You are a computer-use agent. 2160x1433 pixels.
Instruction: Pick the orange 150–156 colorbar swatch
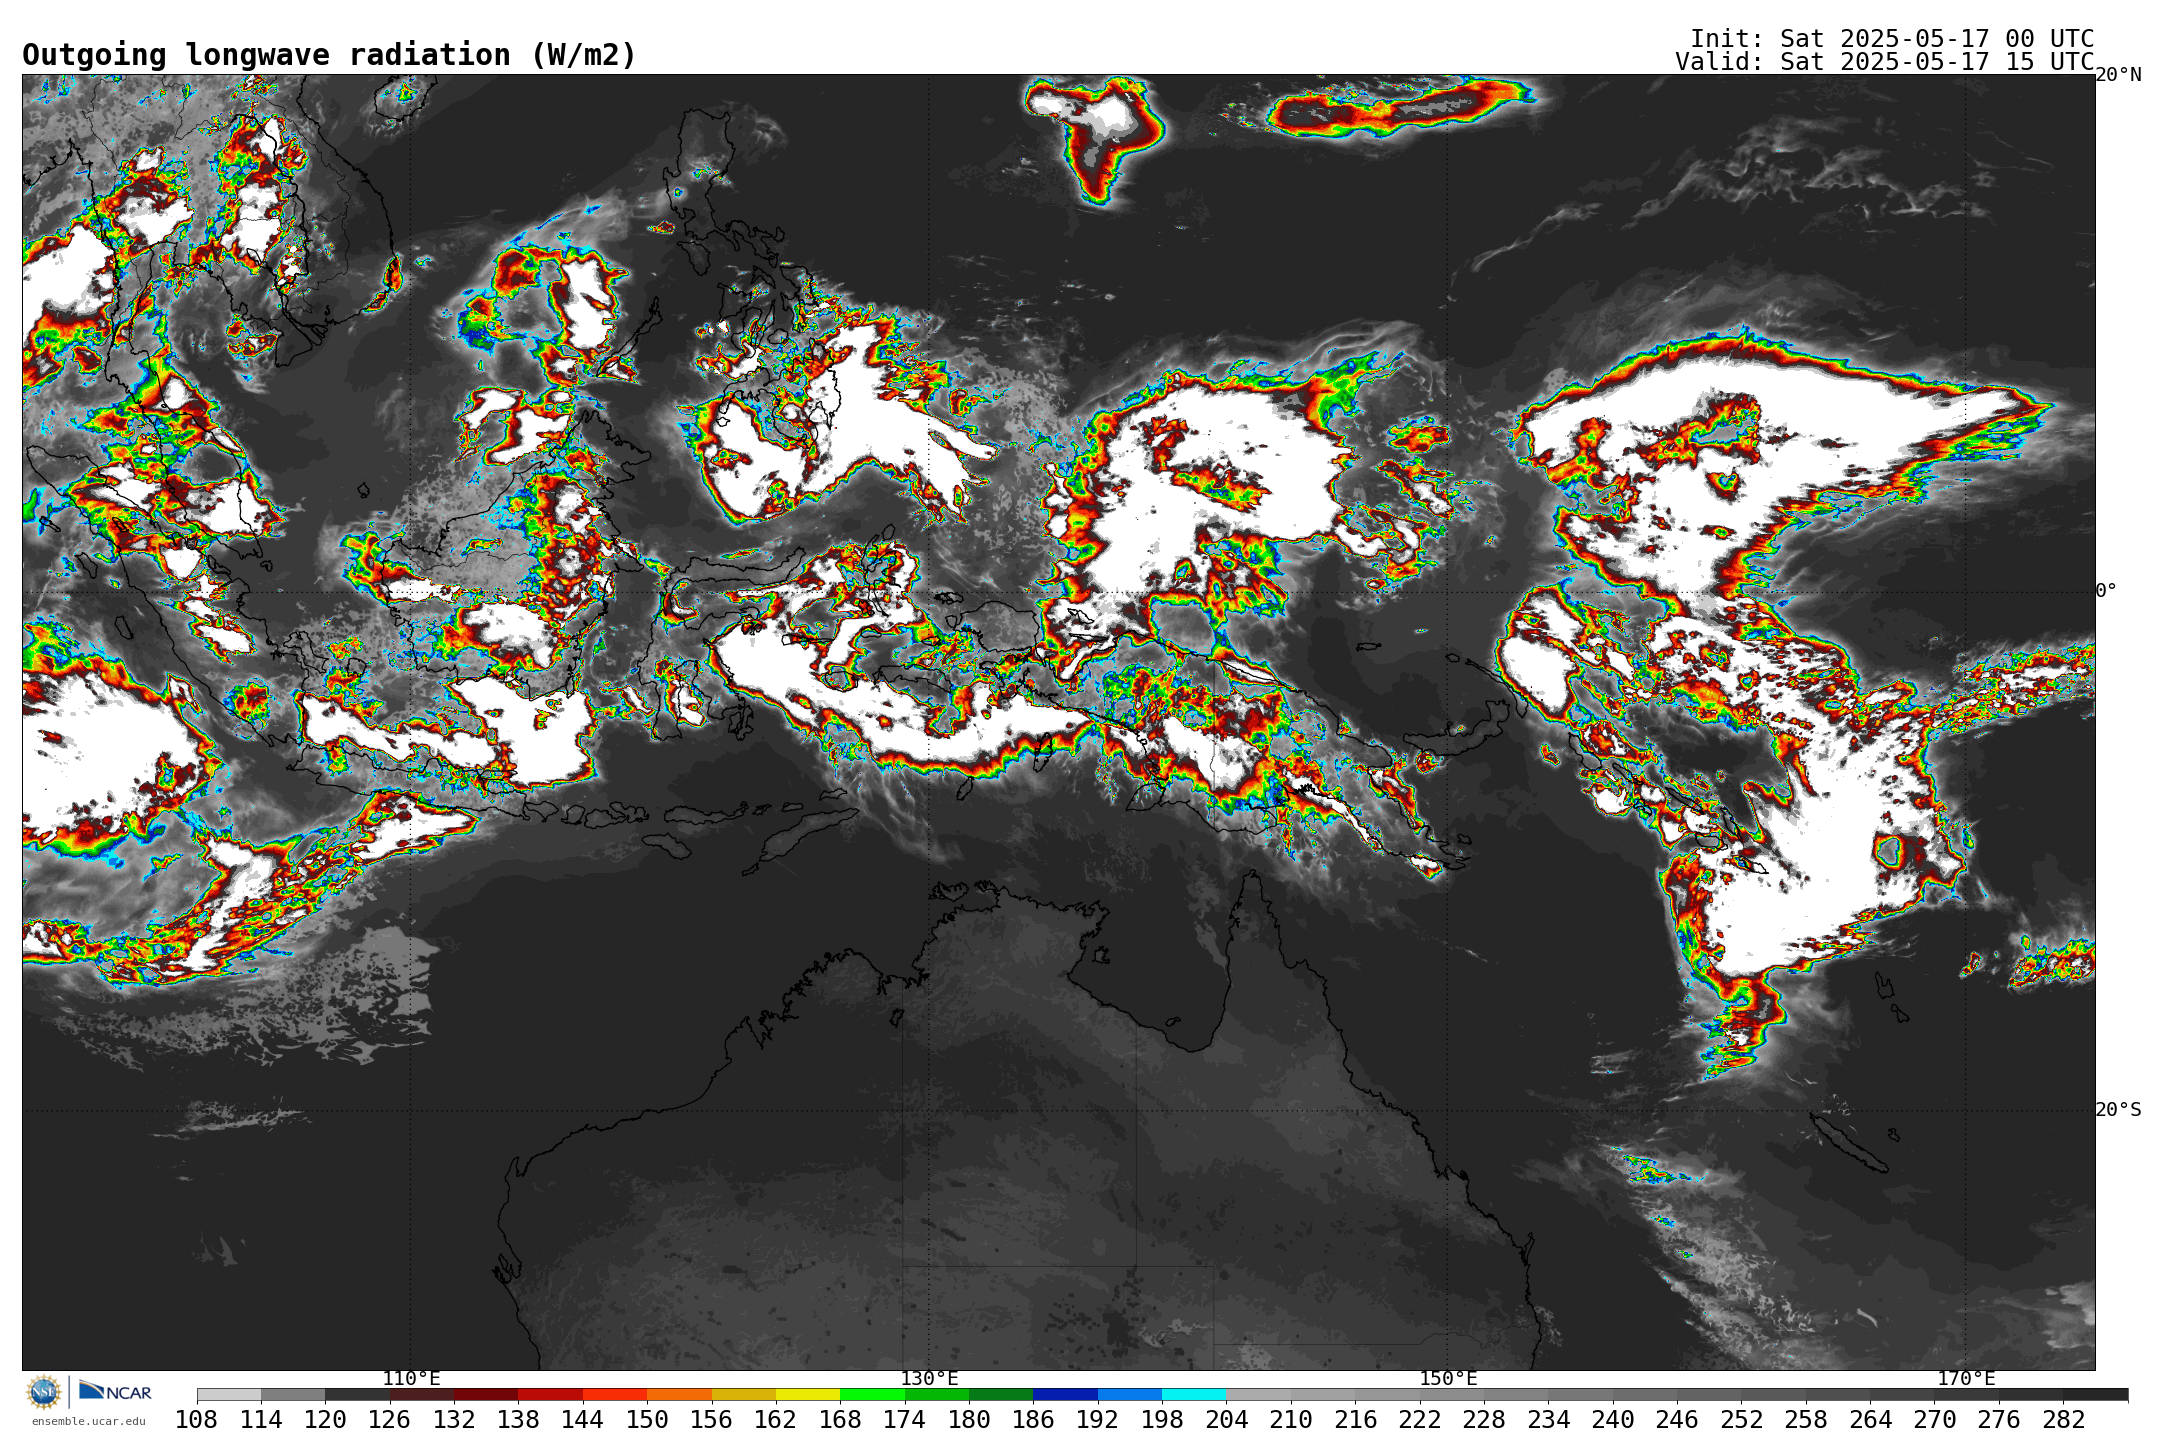(679, 1395)
